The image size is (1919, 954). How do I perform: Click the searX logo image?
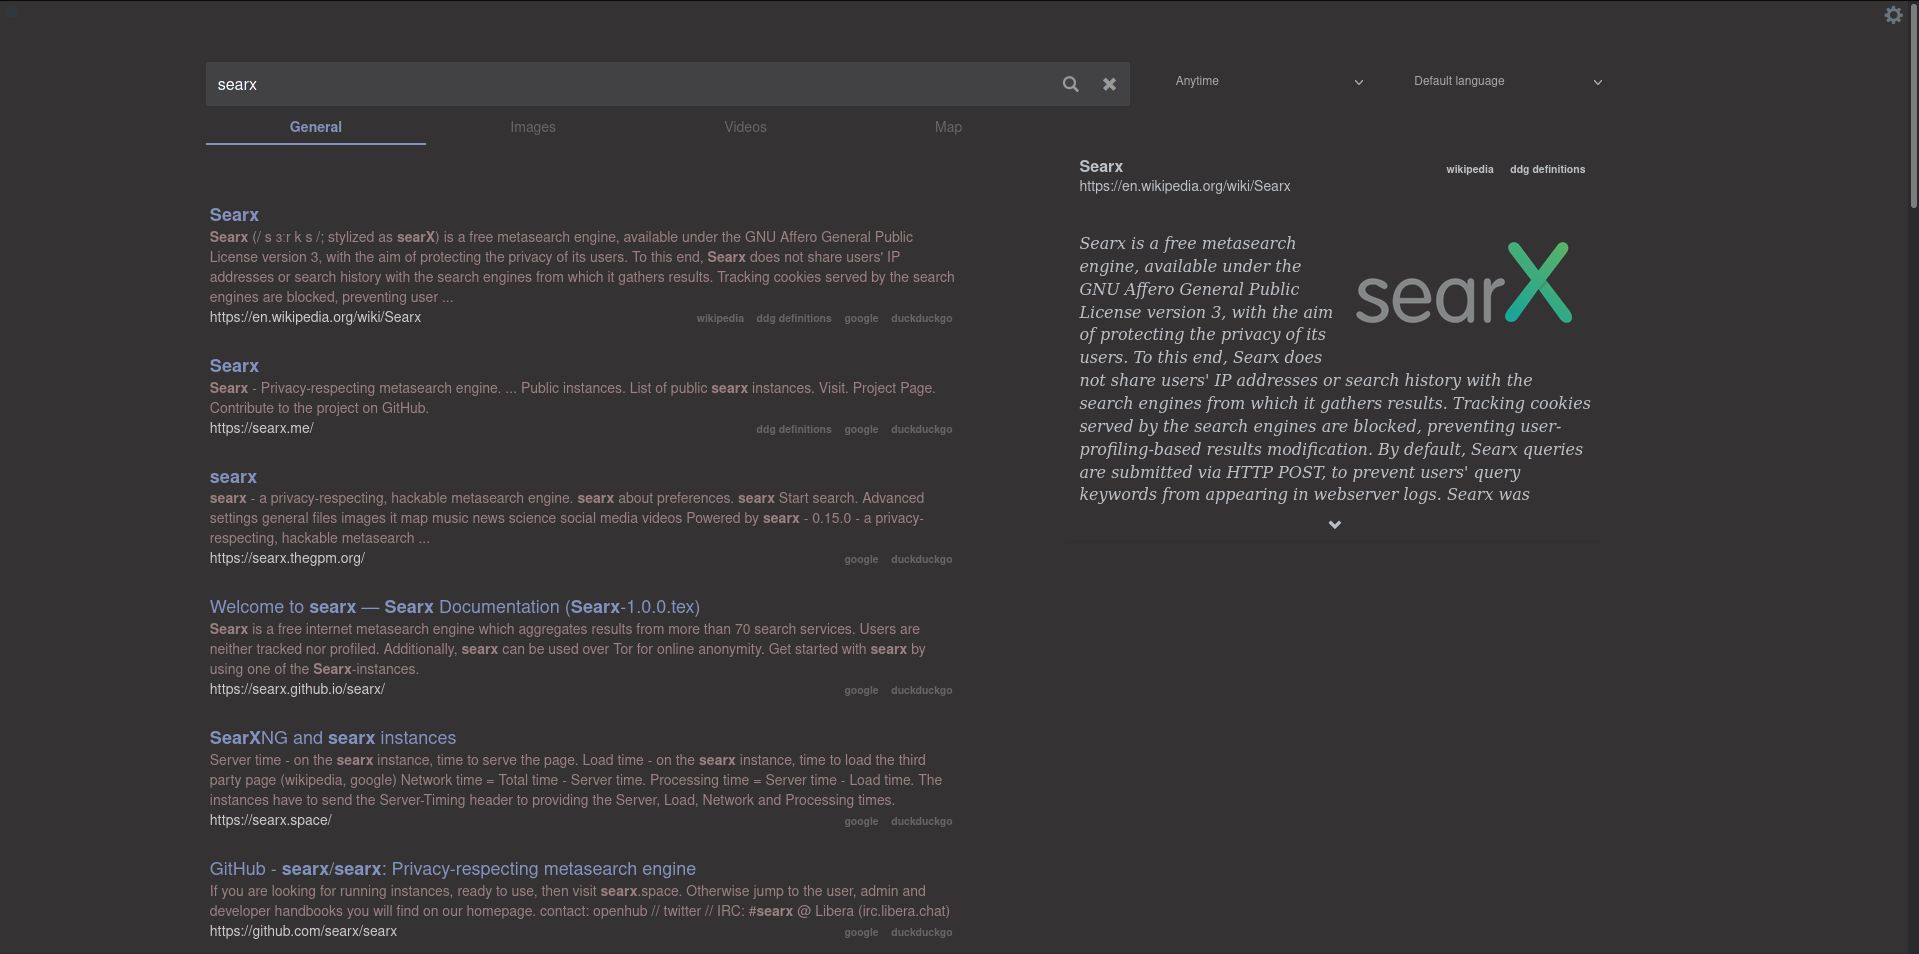tap(1464, 283)
